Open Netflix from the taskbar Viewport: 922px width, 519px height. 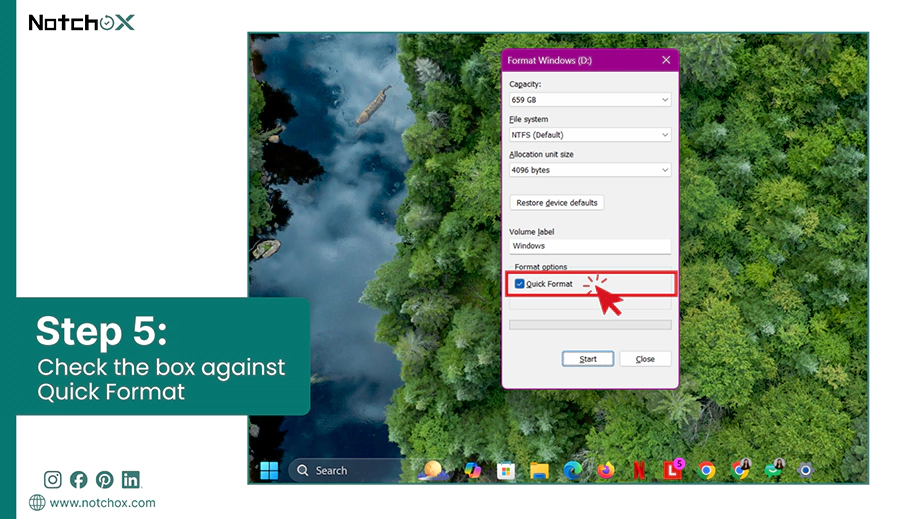(639, 470)
